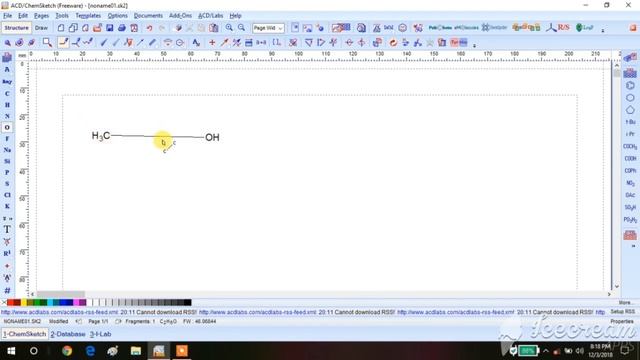Viewport: 640px width, 360px height.
Task: Open the ACD/Labs menu
Action: click(x=211, y=16)
